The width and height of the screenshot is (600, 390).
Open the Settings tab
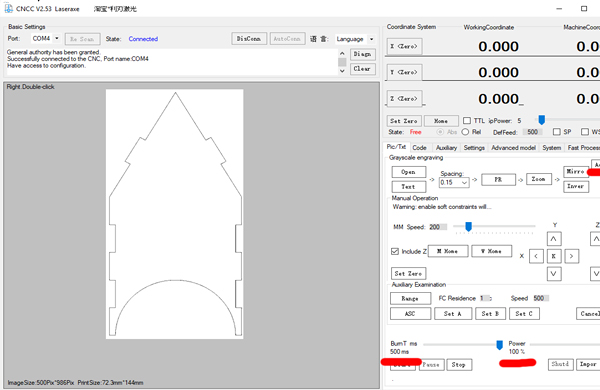474,148
